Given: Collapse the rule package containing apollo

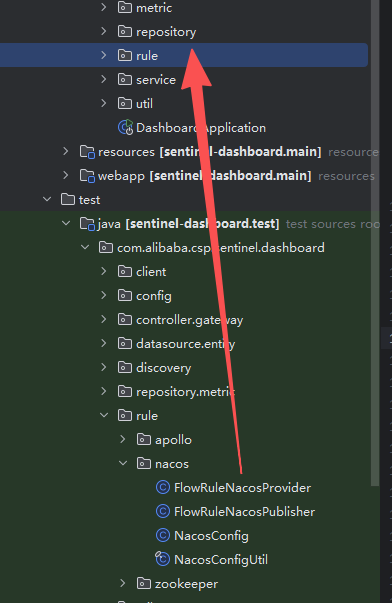Looking at the screenshot, I should click(x=104, y=415).
